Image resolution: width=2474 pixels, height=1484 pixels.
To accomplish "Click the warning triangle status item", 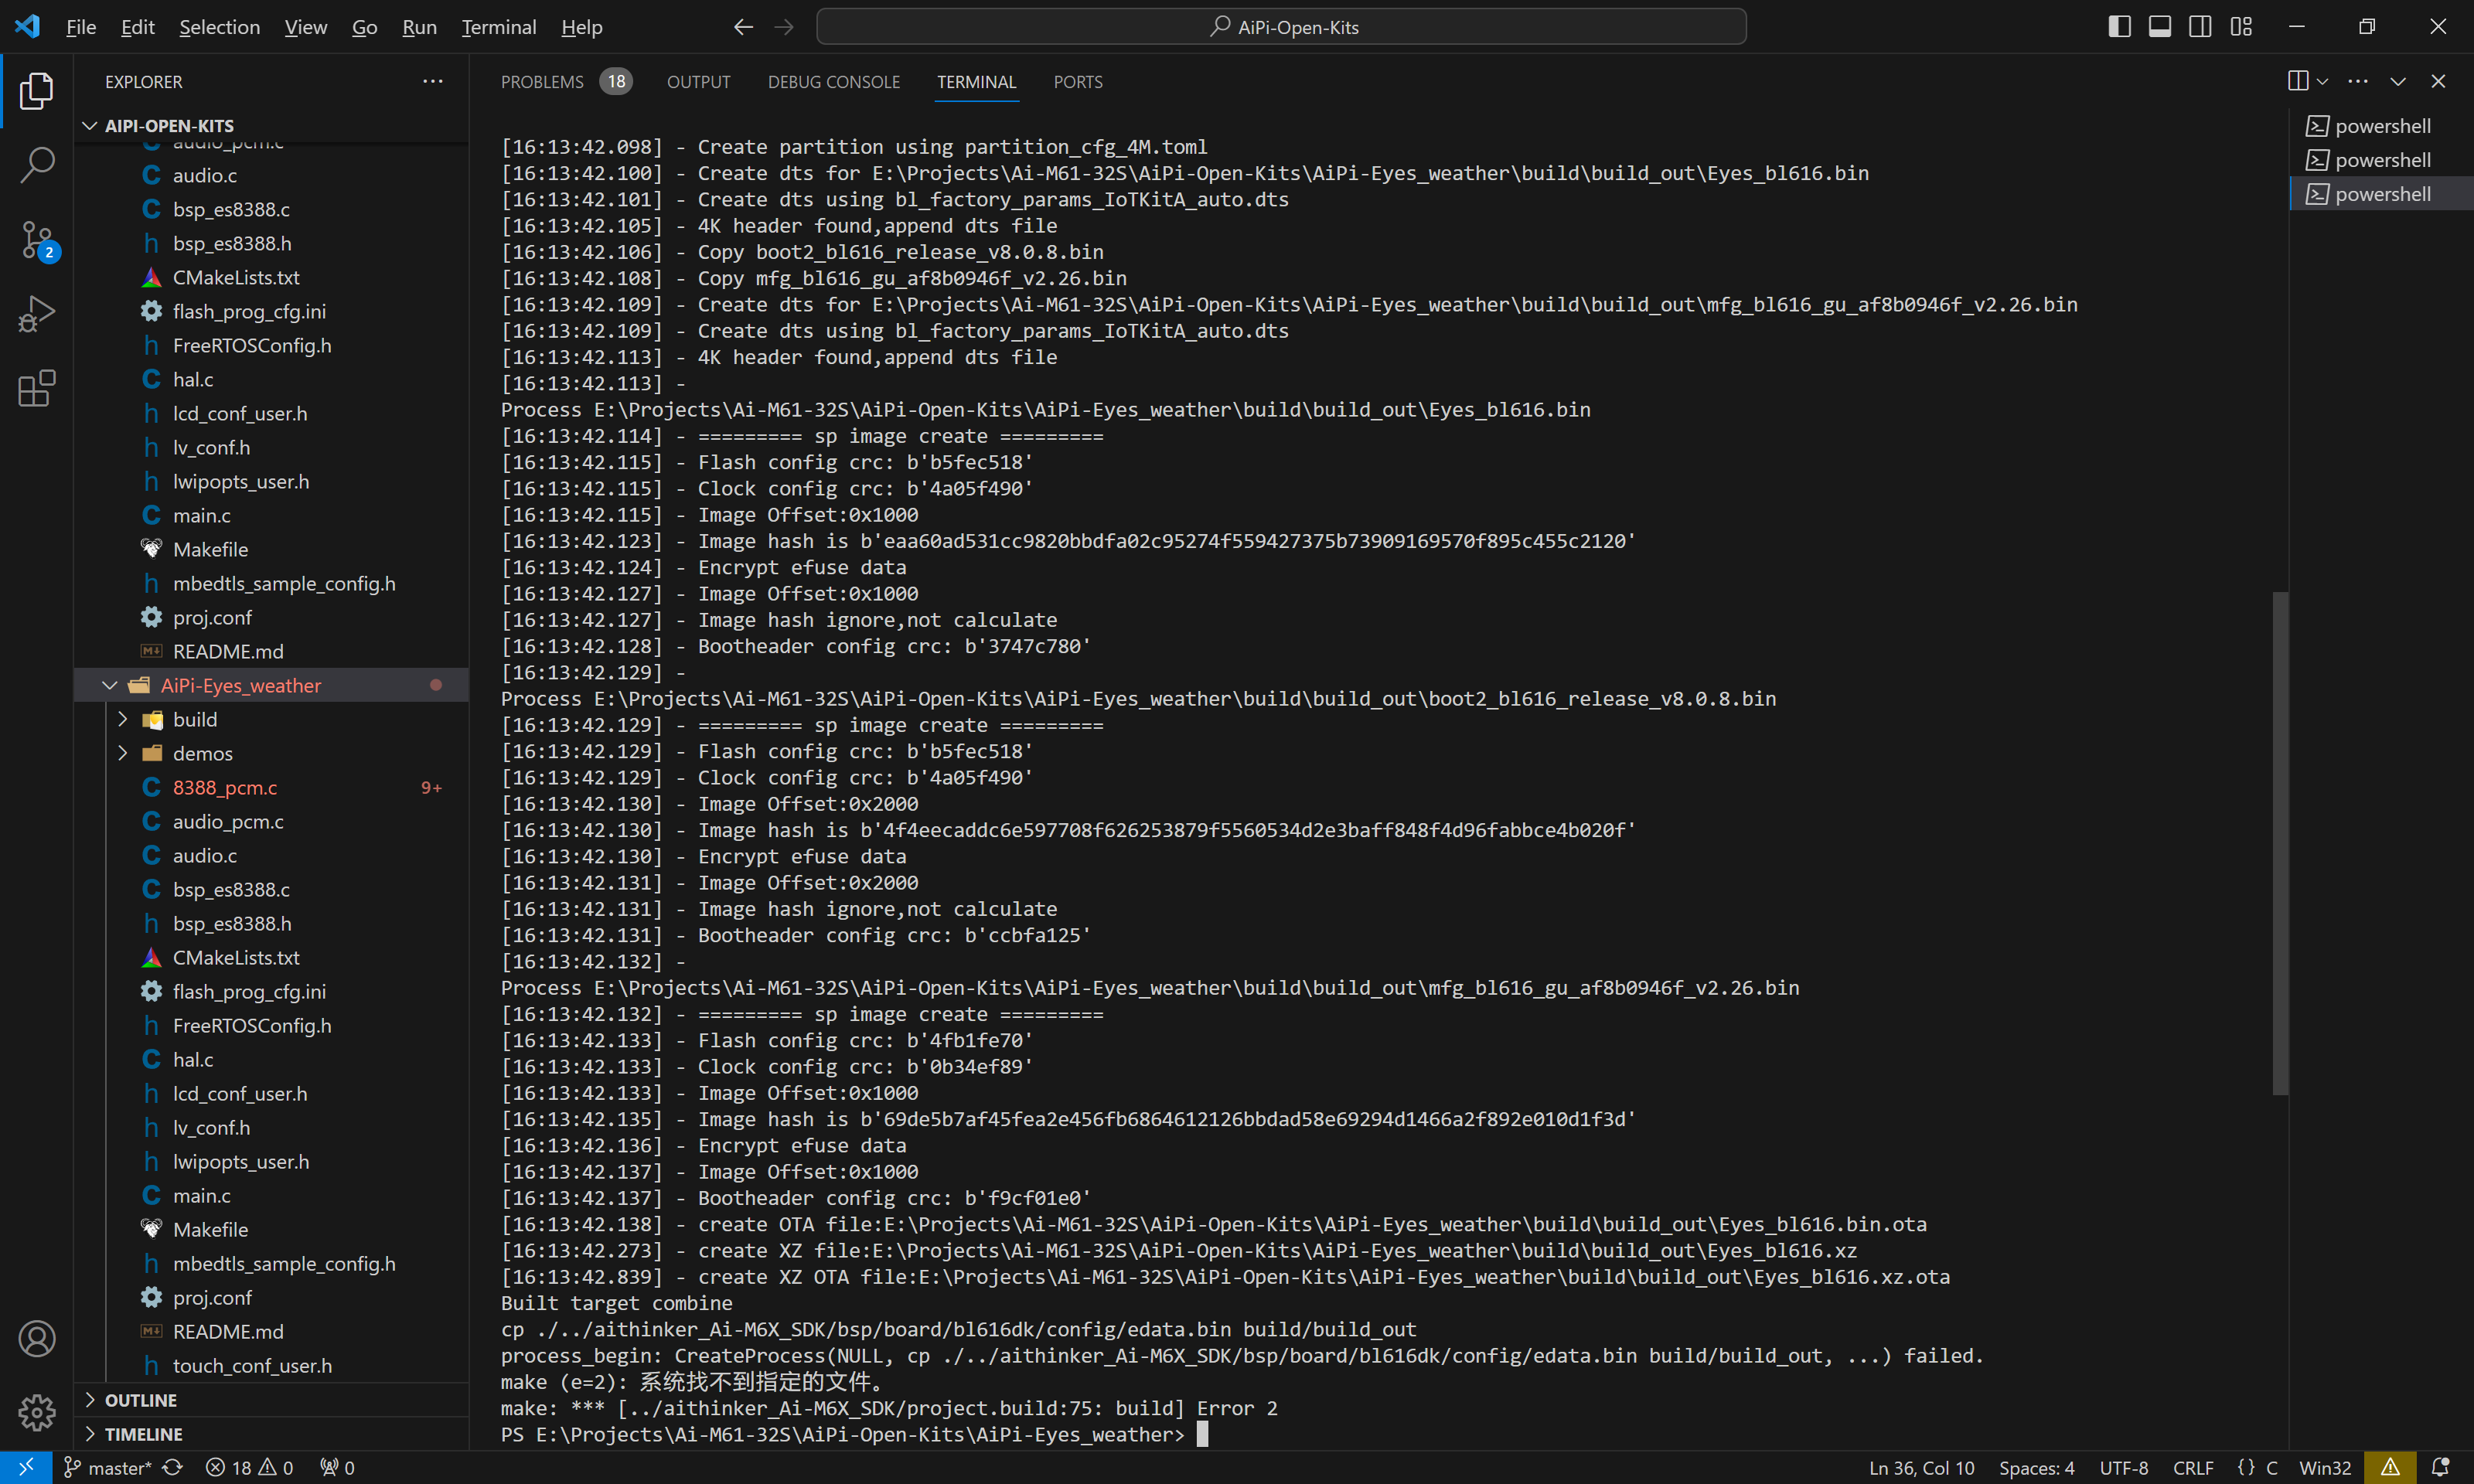I will 2390,1467.
